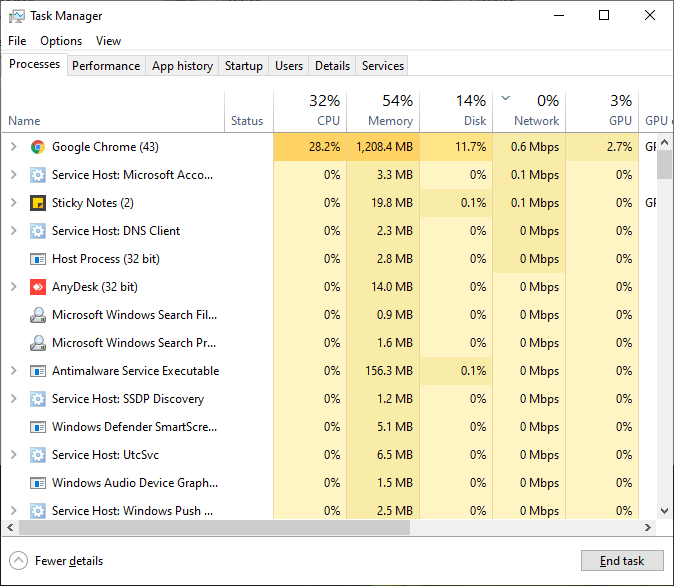Open the View menu
Screen dimensions: 674x586
tap(108, 41)
